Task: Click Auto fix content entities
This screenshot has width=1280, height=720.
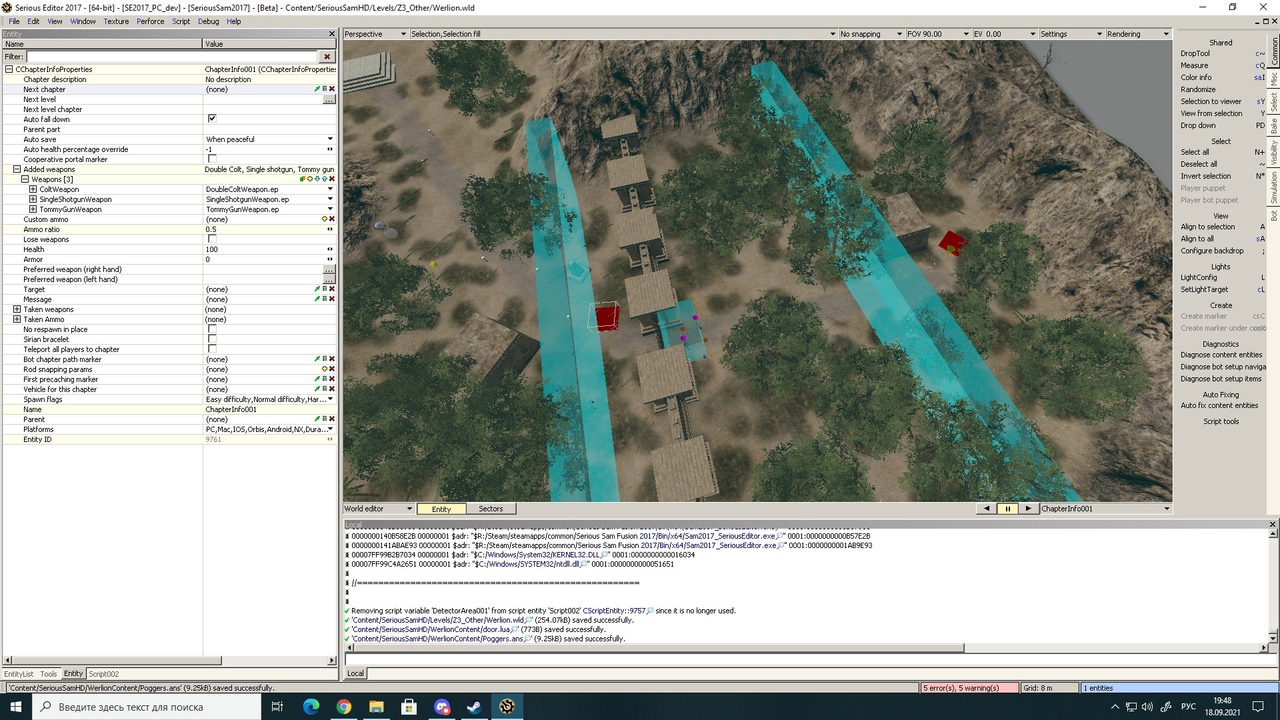Action: click(x=1220, y=405)
